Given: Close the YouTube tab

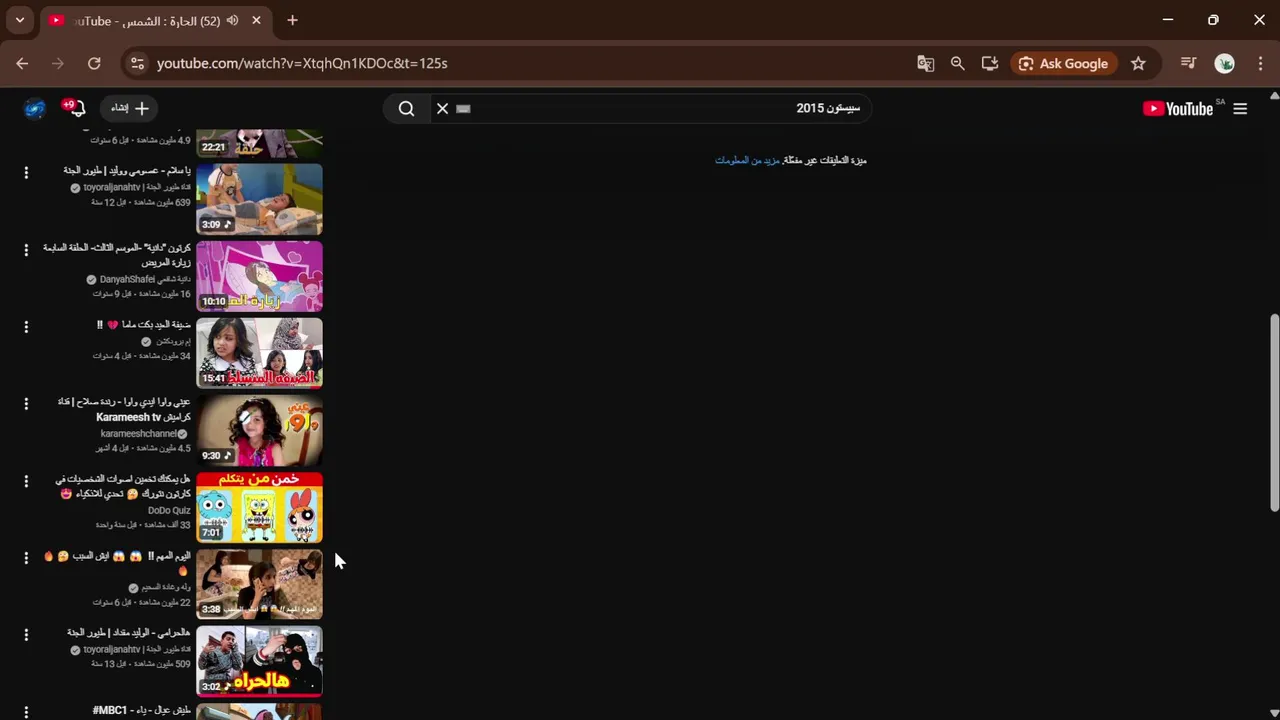Looking at the screenshot, I should coord(257,20).
